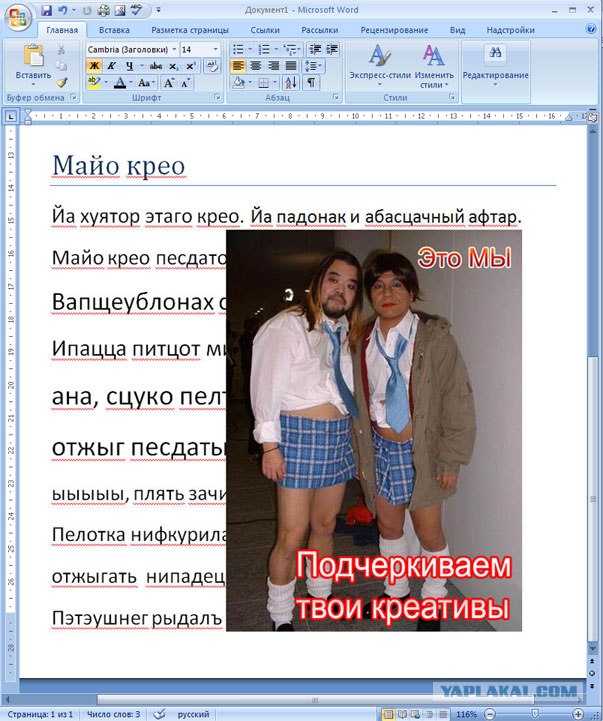Switch to Full Screen Reading view
Viewport: 603px width, 721px height.
(402, 714)
